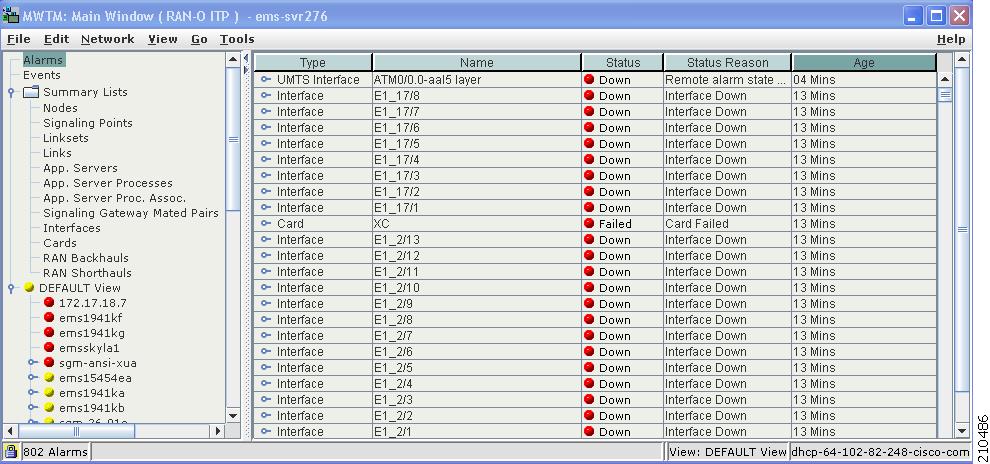The width and height of the screenshot is (990, 464).
Task: Click key icon in E1_17/8 row
Action: click(266, 95)
